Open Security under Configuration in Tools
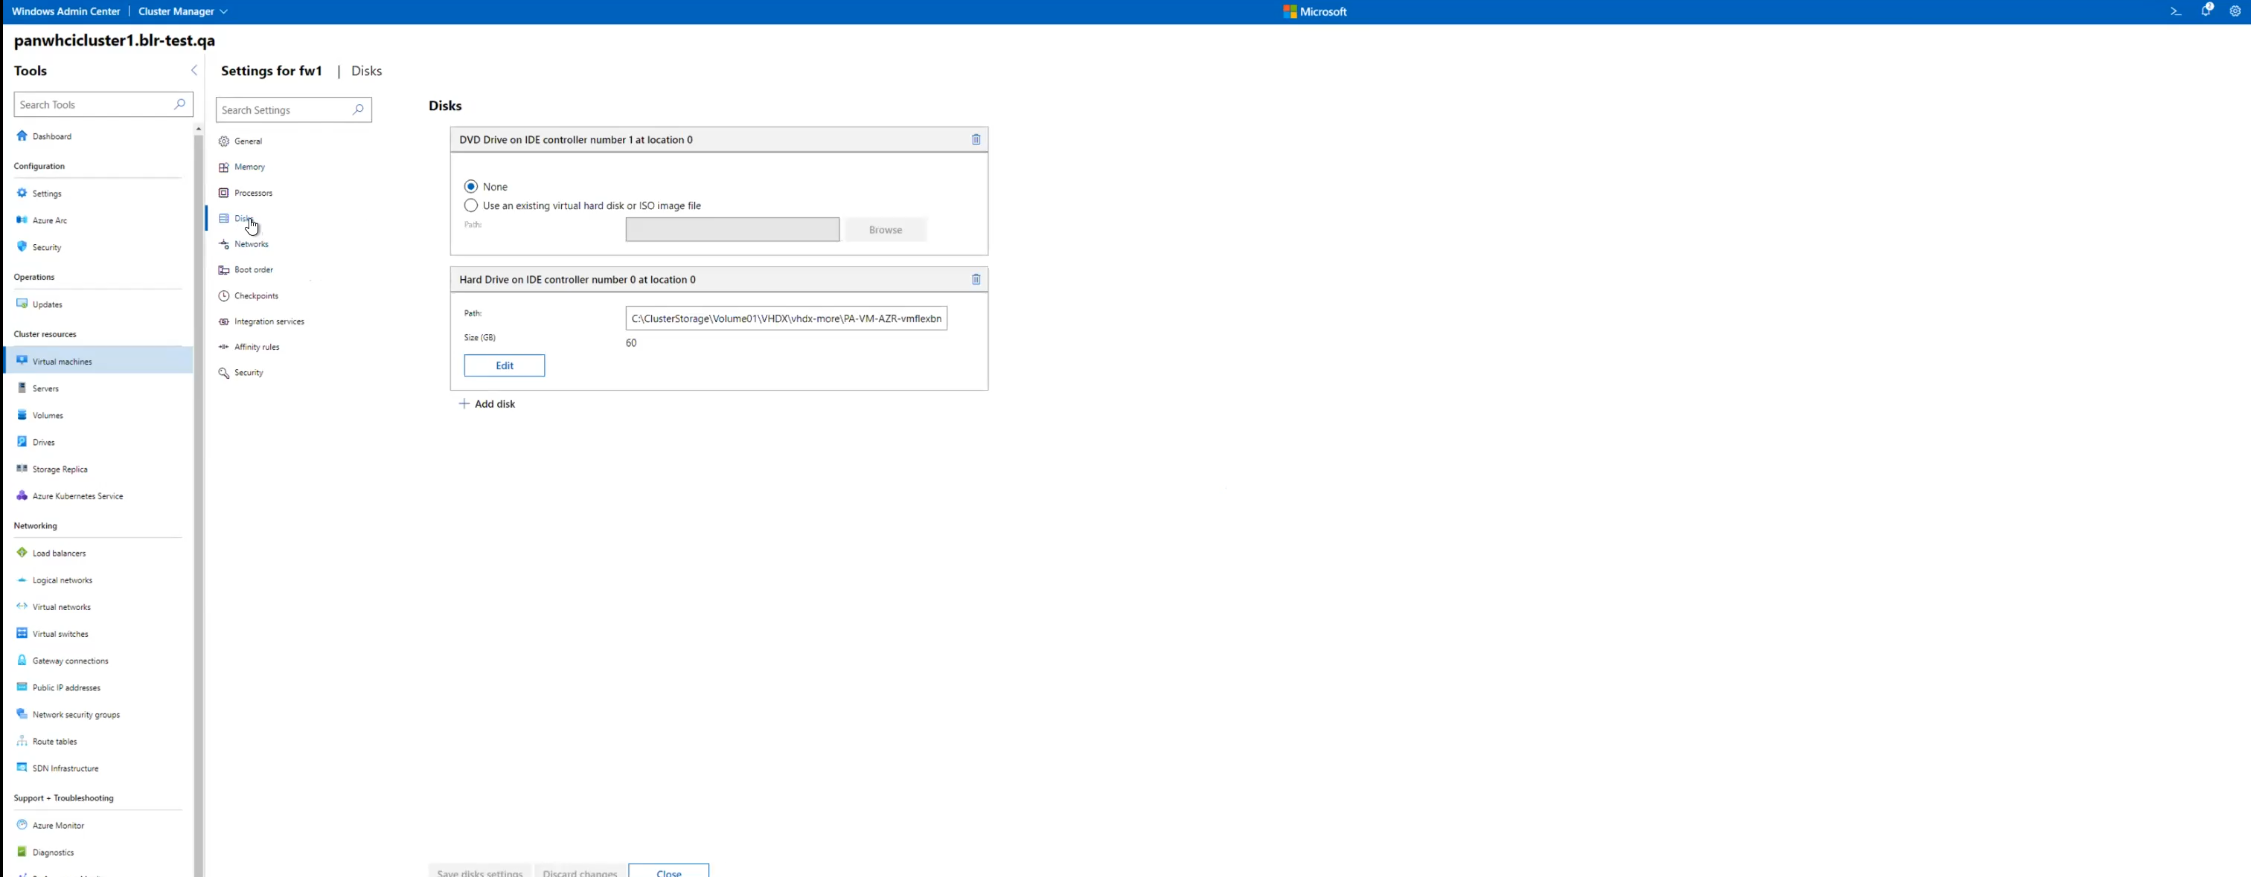The height and width of the screenshot is (877, 2251). click(47, 247)
